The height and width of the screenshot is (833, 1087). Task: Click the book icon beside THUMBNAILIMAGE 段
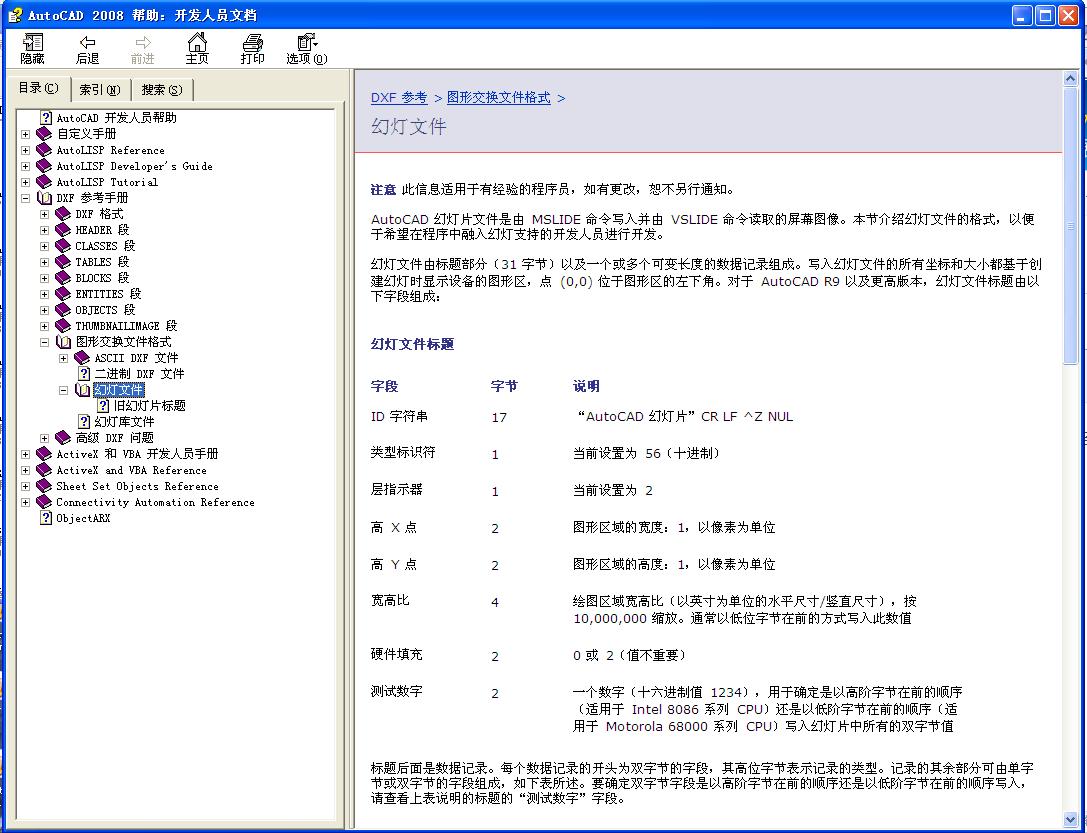[63, 326]
